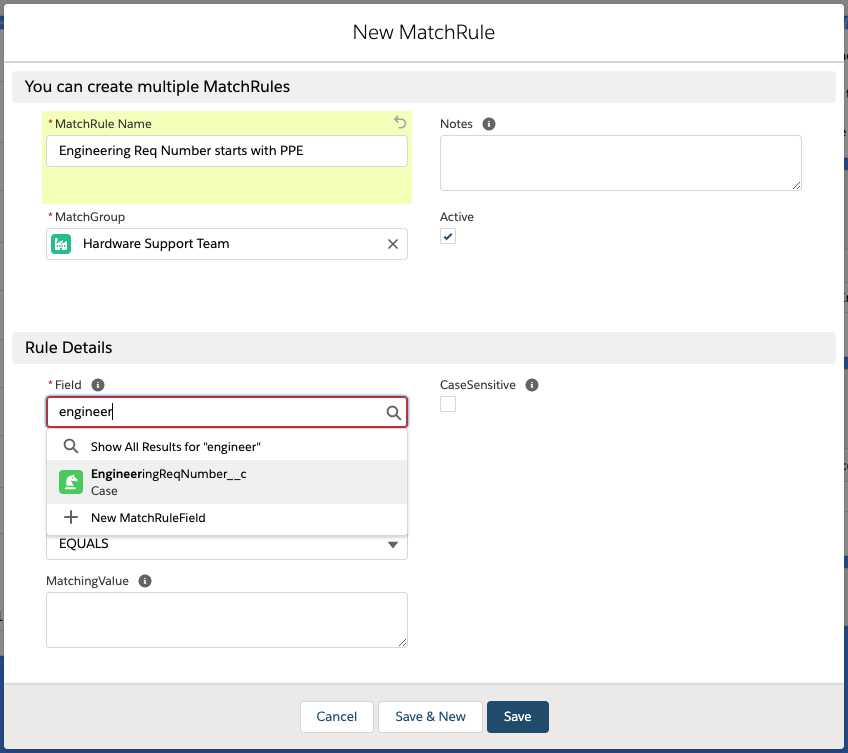Screen dimensions: 848x753
Task: Click "You can create multiple MatchRules" header
Action: [x=424, y=87]
